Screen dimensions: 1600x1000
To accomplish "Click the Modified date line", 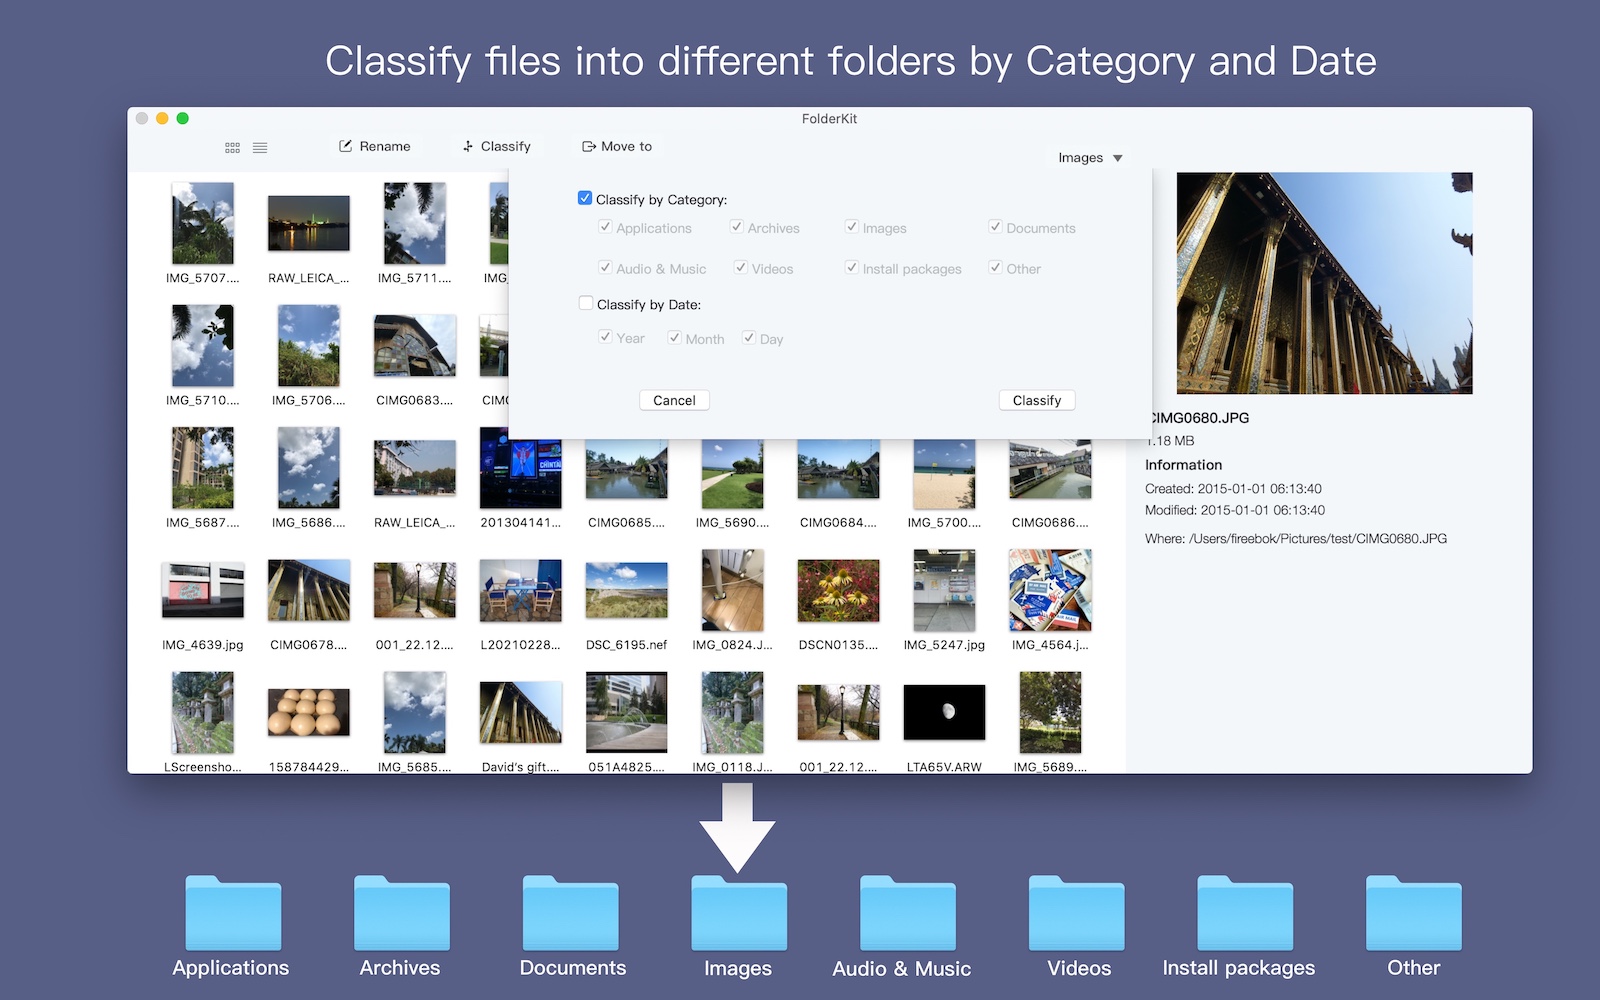I will 1235,510.
